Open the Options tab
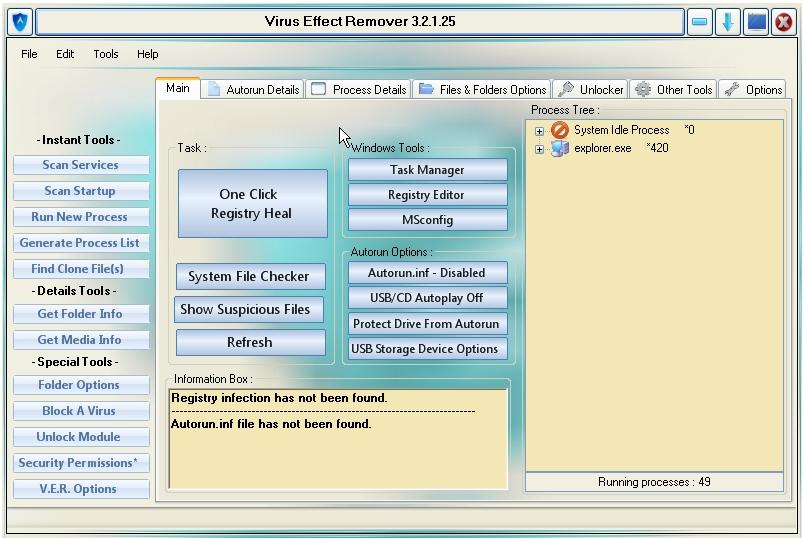This screenshot has height=539, width=804. click(752, 90)
